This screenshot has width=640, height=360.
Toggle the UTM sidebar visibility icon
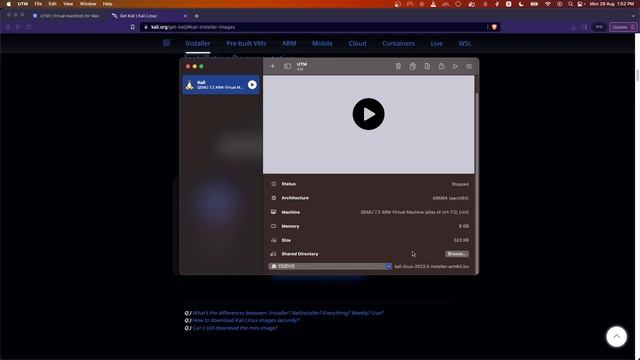click(x=287, y=66)
